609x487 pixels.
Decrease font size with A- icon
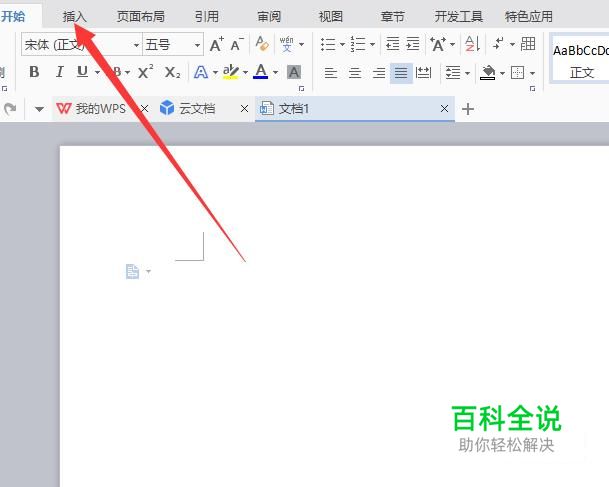coord(237,44)
